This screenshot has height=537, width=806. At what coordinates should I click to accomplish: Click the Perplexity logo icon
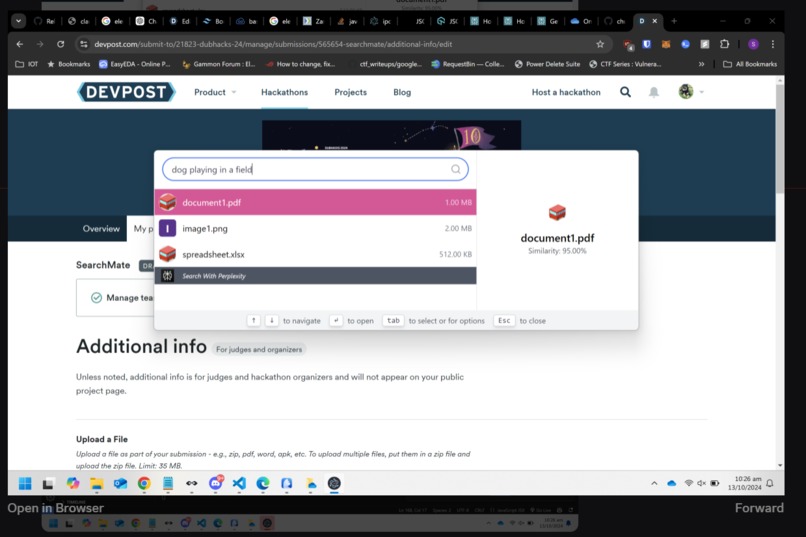tap(167, 275)
